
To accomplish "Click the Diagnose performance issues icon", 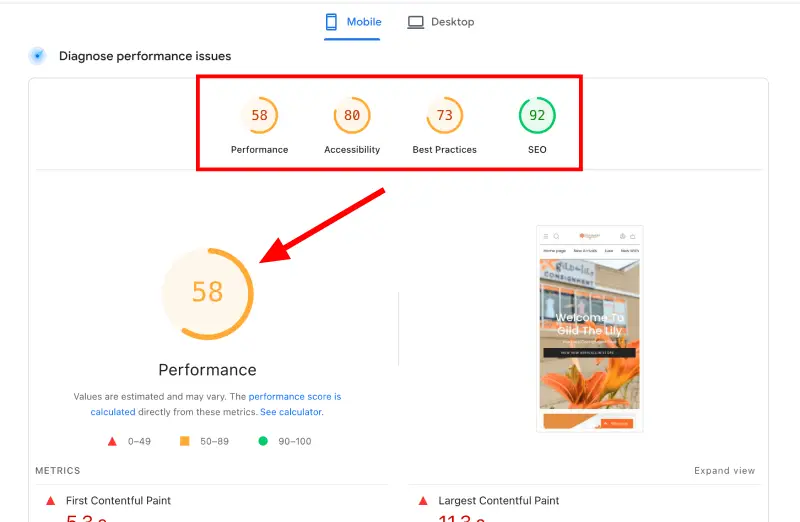I will [x=38, y=56].
